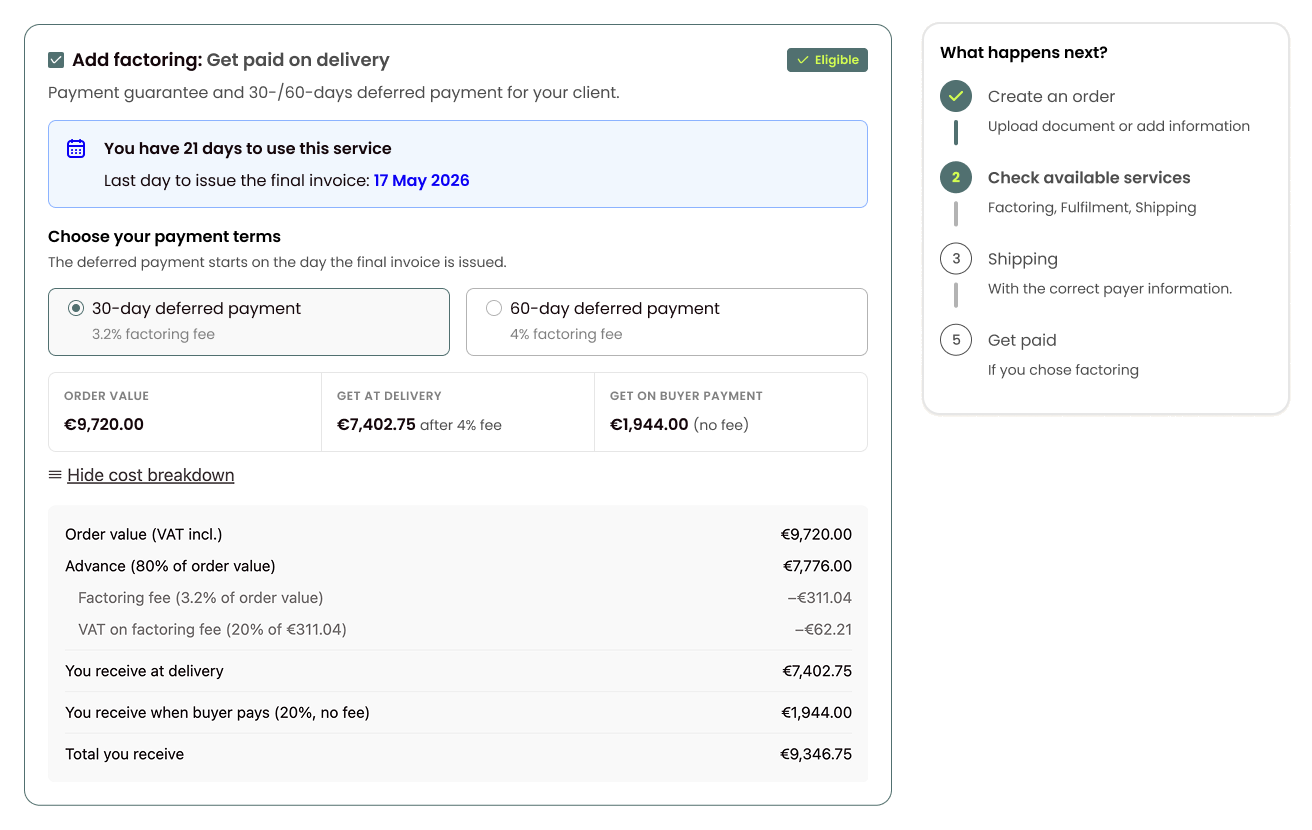1312x830 pixels.
Task: Click the What happens next? heading
Action: [1024, 53]
